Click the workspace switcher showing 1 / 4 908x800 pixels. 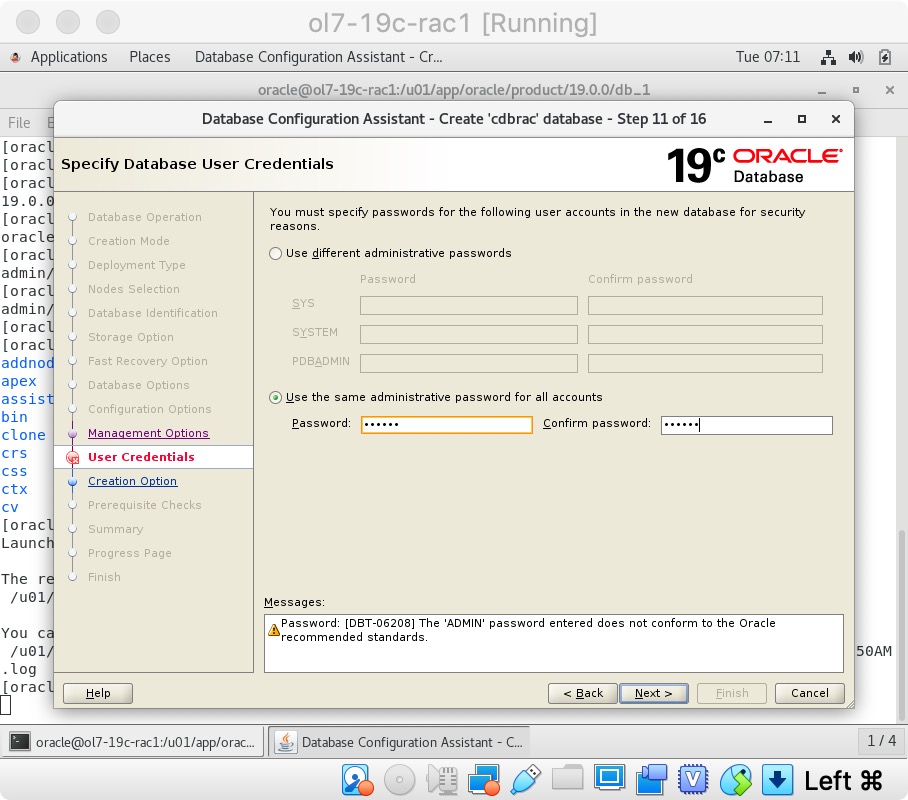pos(881,740)
